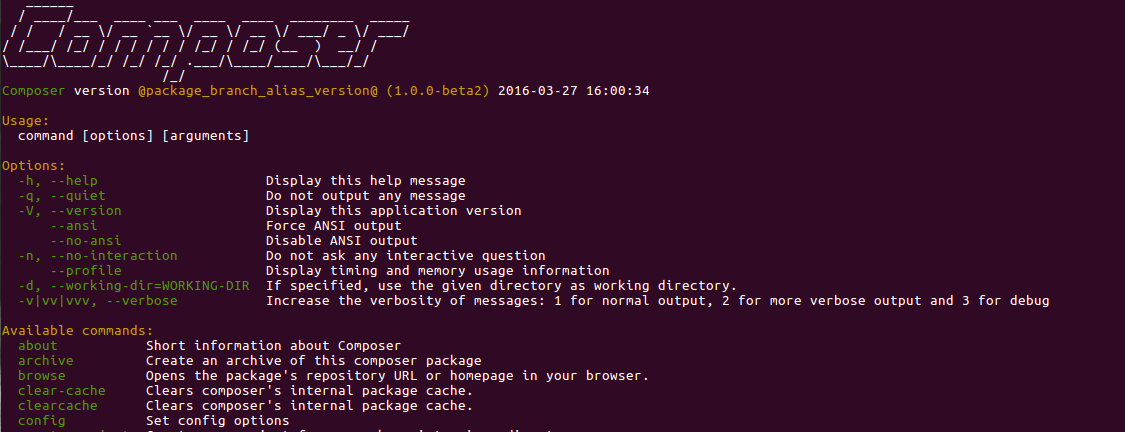Image resolution: width=1125 pixels, height=432 pixels.
Task: Click the browse command name
Action: click(x=42, y=376)
